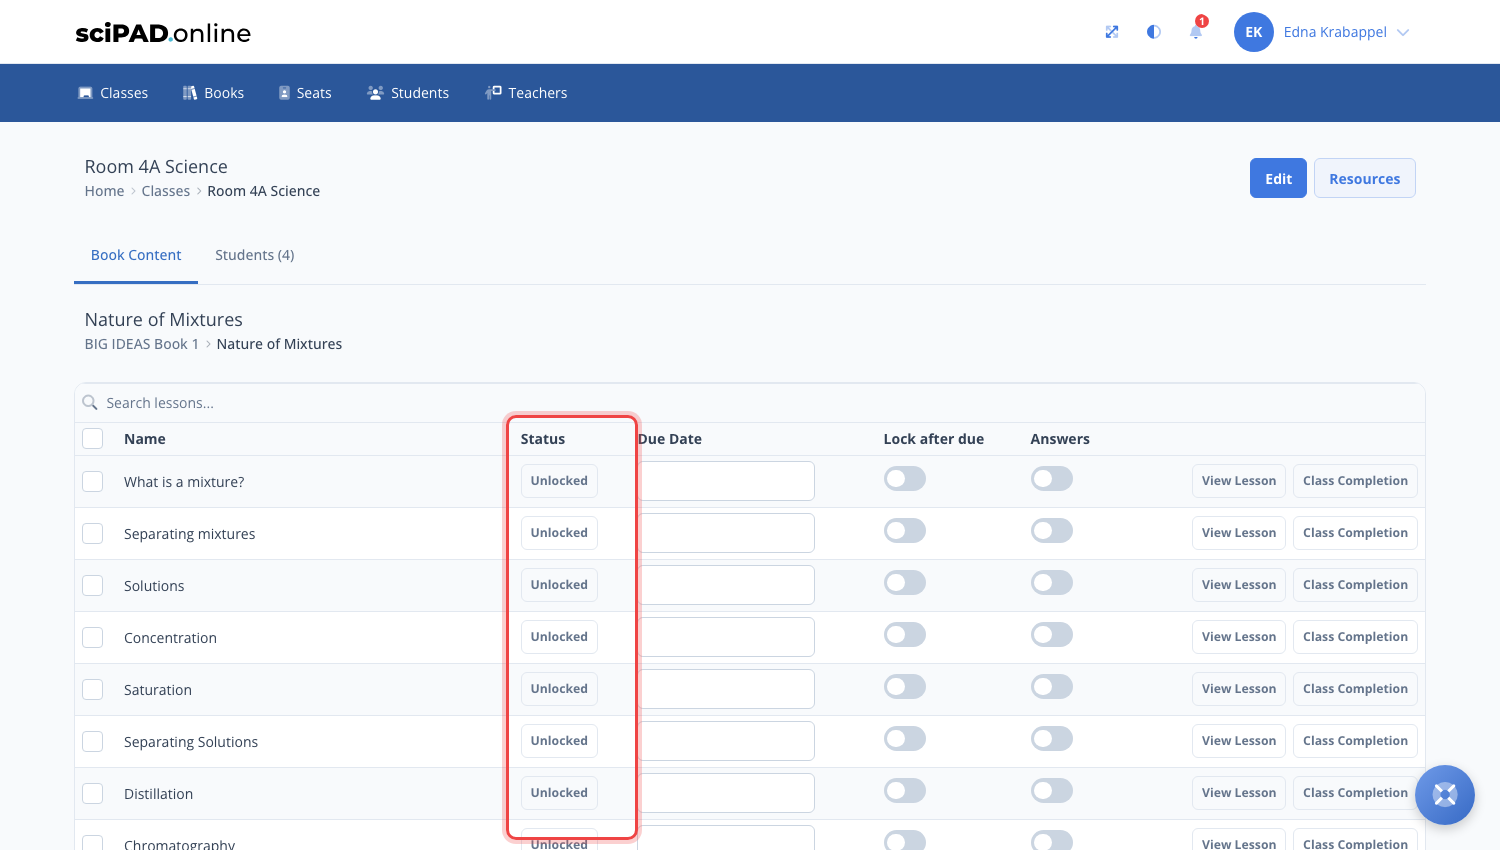
Task: Toggle Unlocked status for Separating mixtures
Action: tap(559, 533)
